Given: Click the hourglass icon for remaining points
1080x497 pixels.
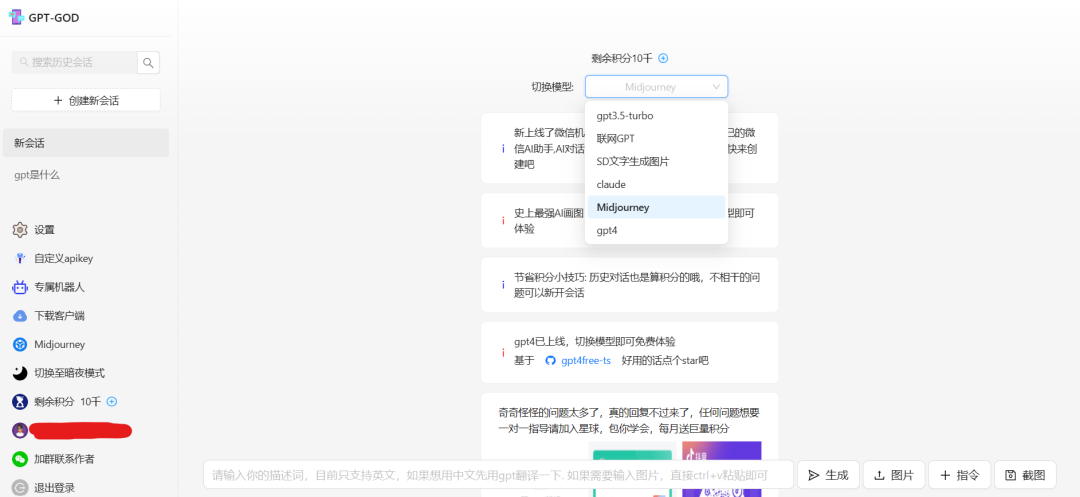Looking at the screenshot, I should point(20,401).
